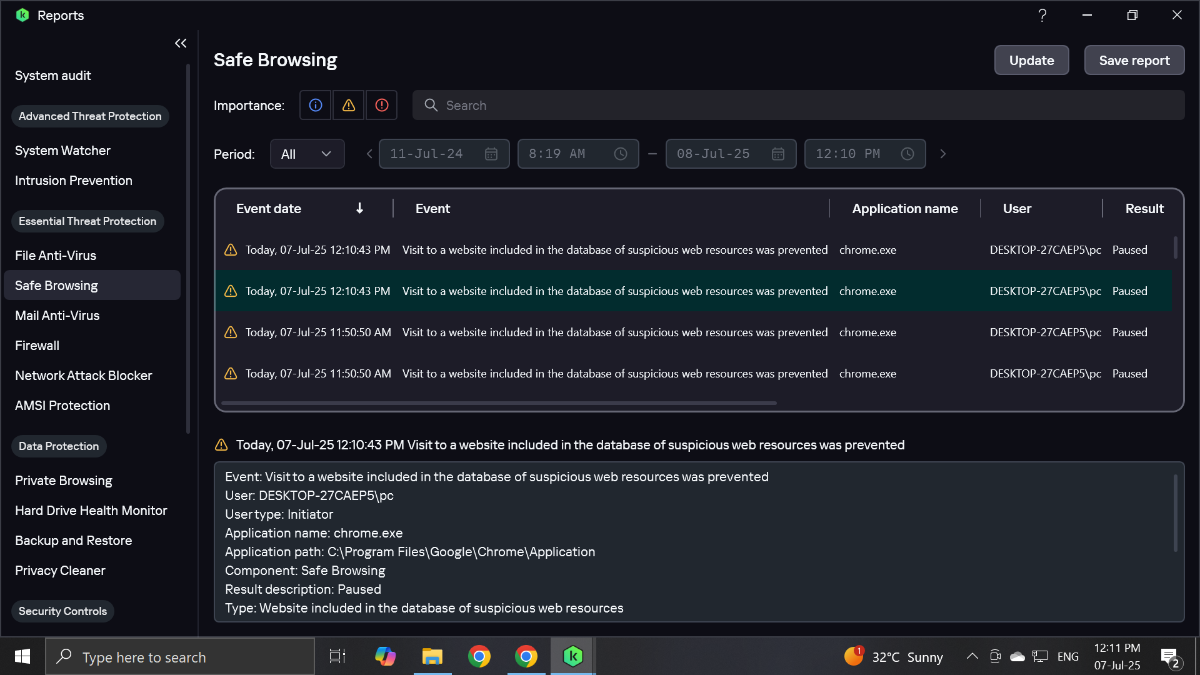This screenshot has height=675, width=1200.
Task: Sort by Application name column header
Action: pos(905,208)
